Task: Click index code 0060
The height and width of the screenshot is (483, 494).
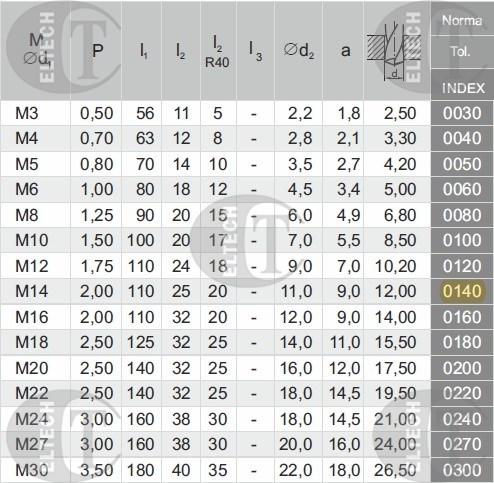Action: (462, 189)
